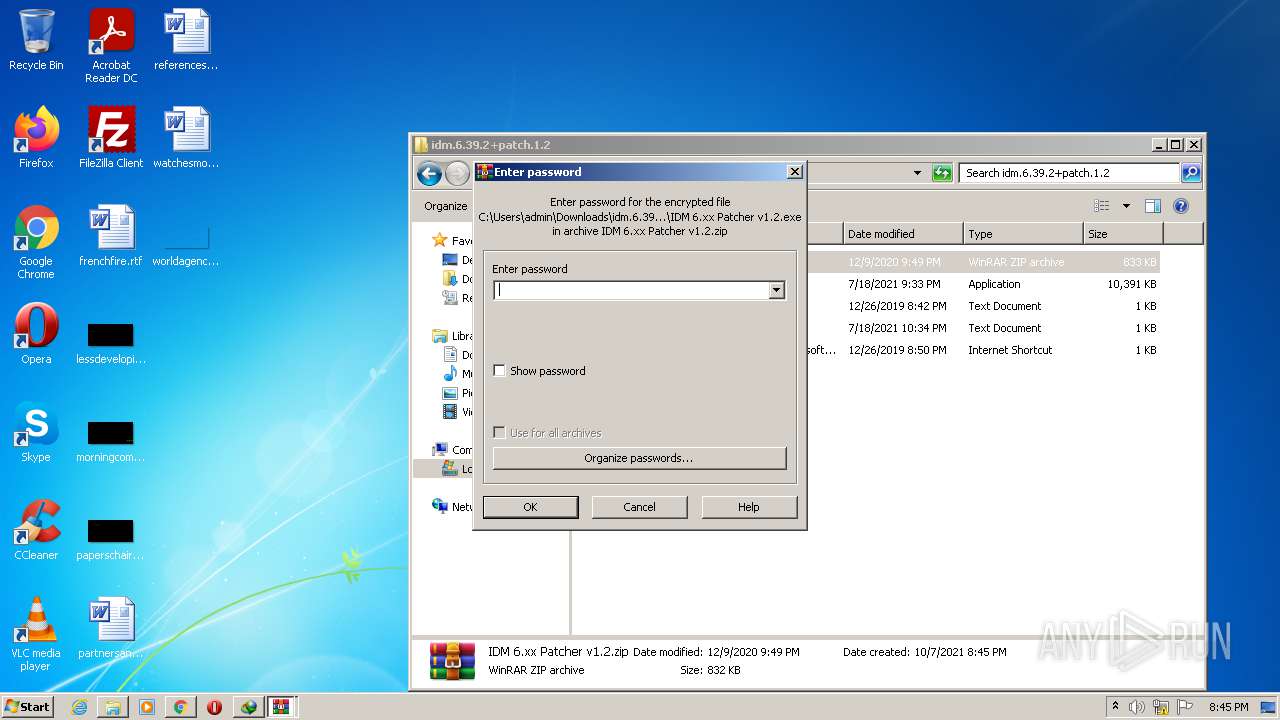Open the Action Center flag tray icon
Screen dimensions: 1280x720
[1183, 707]
